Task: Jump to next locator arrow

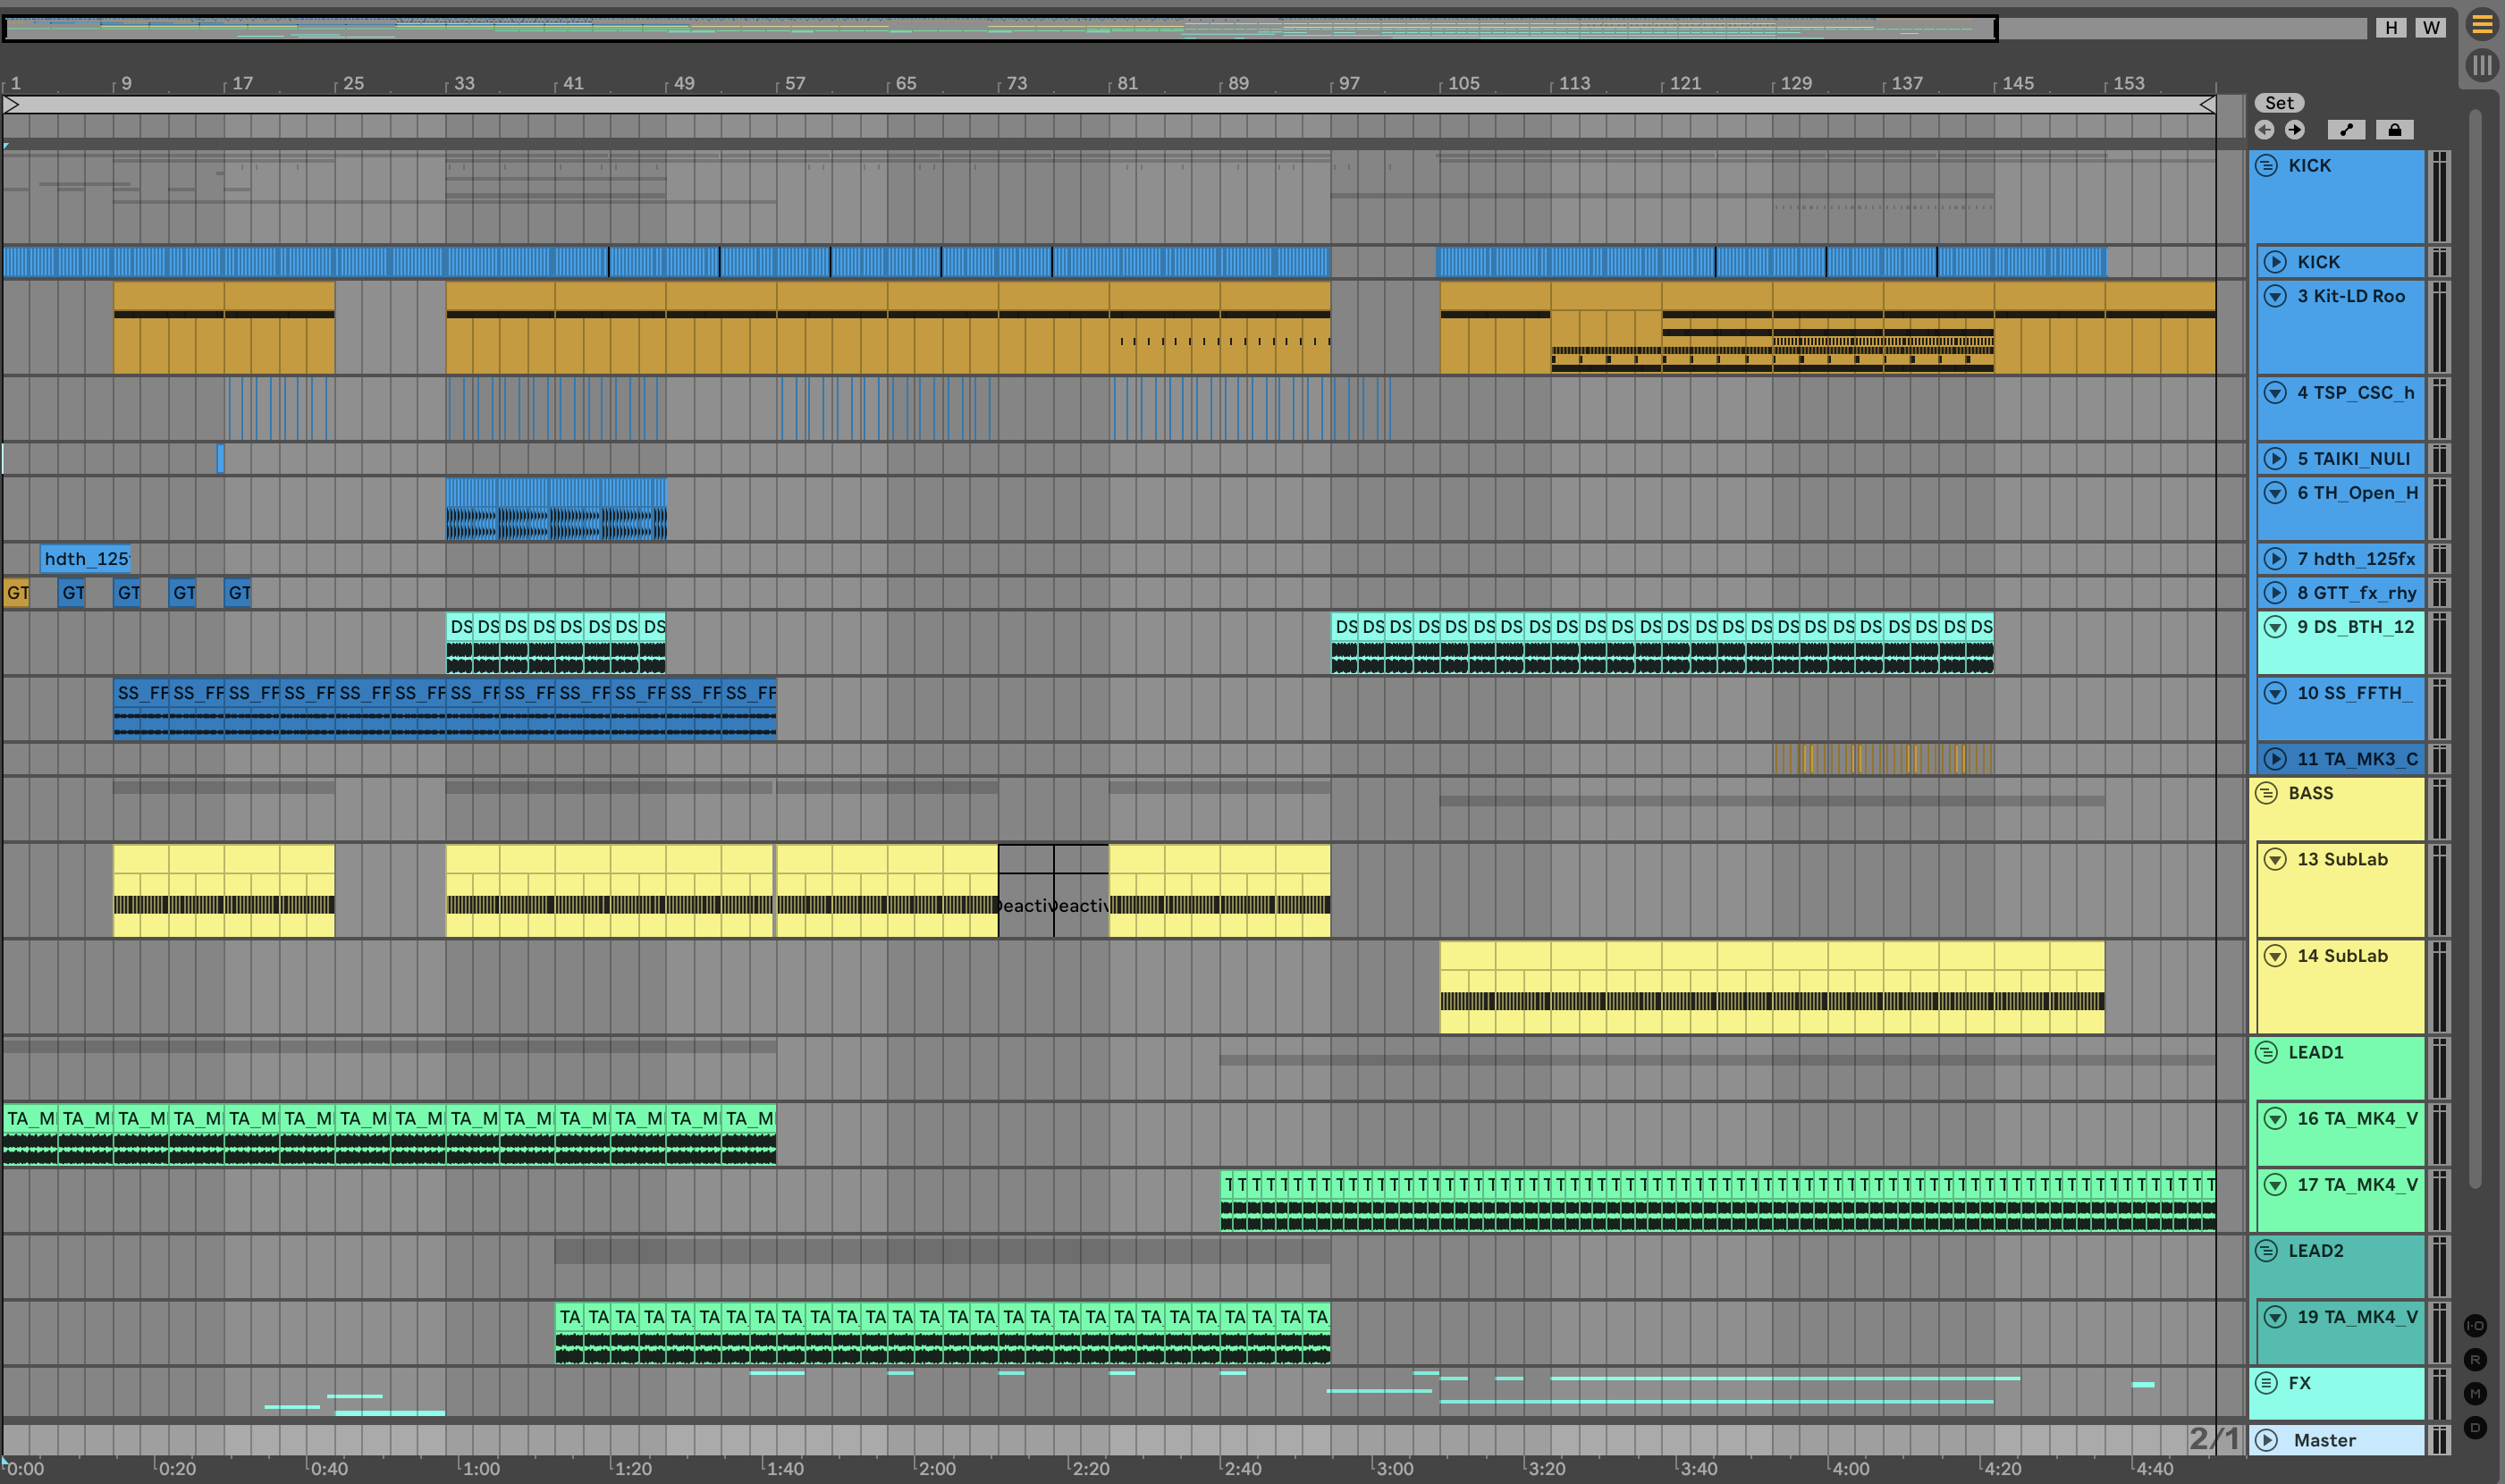Action: 2295,130
